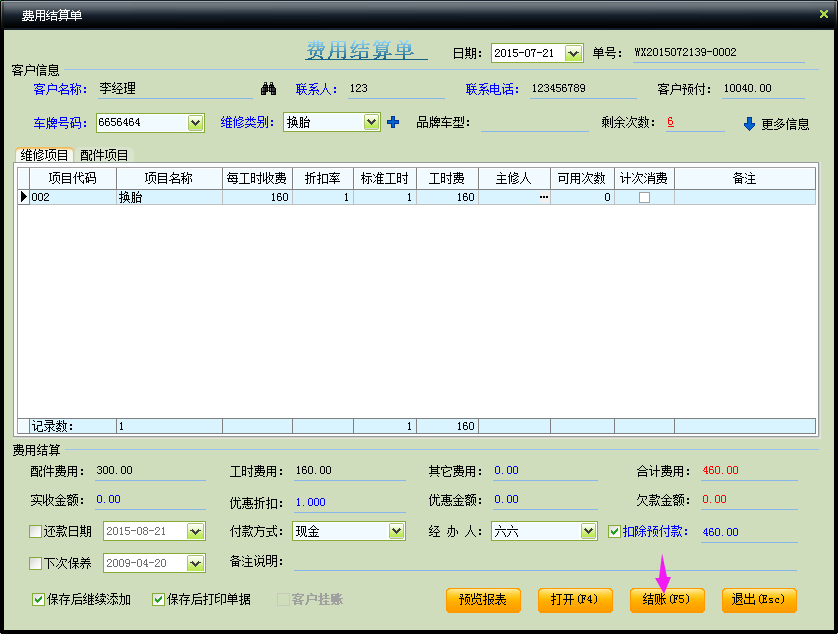The width and height of the screenshot is (838, 634).
Task: Click the 客户名称 input field
Action: pyautogui.click(x=175, y=89)
